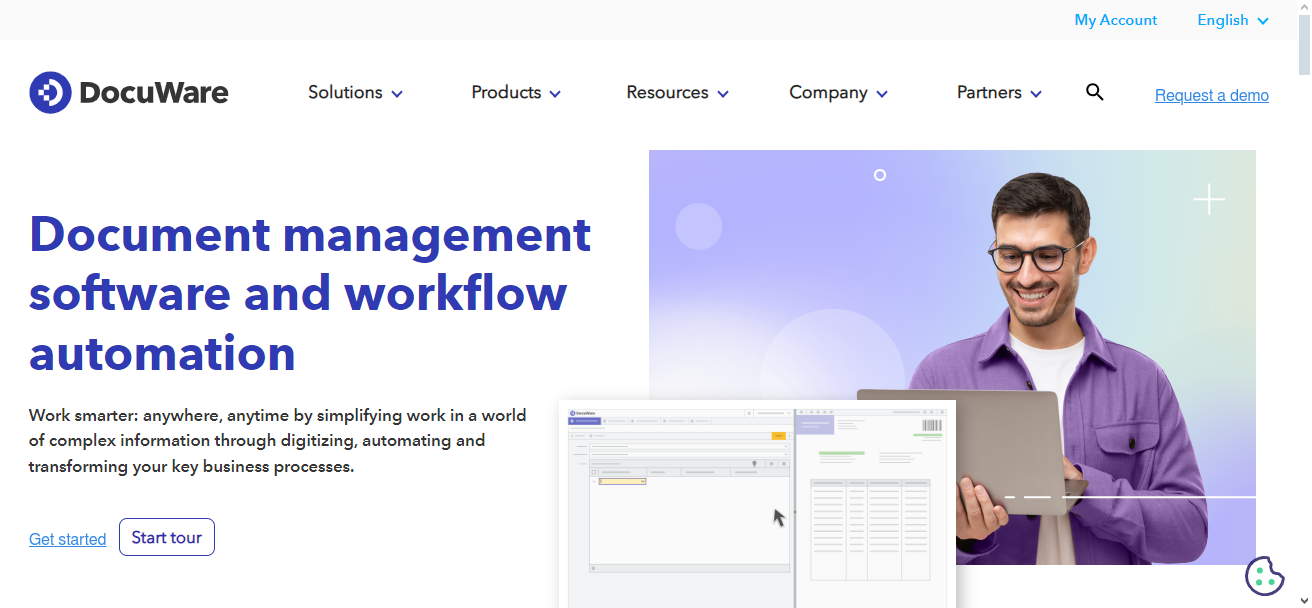Click the scrollbar down arrow

(1304, 600)
